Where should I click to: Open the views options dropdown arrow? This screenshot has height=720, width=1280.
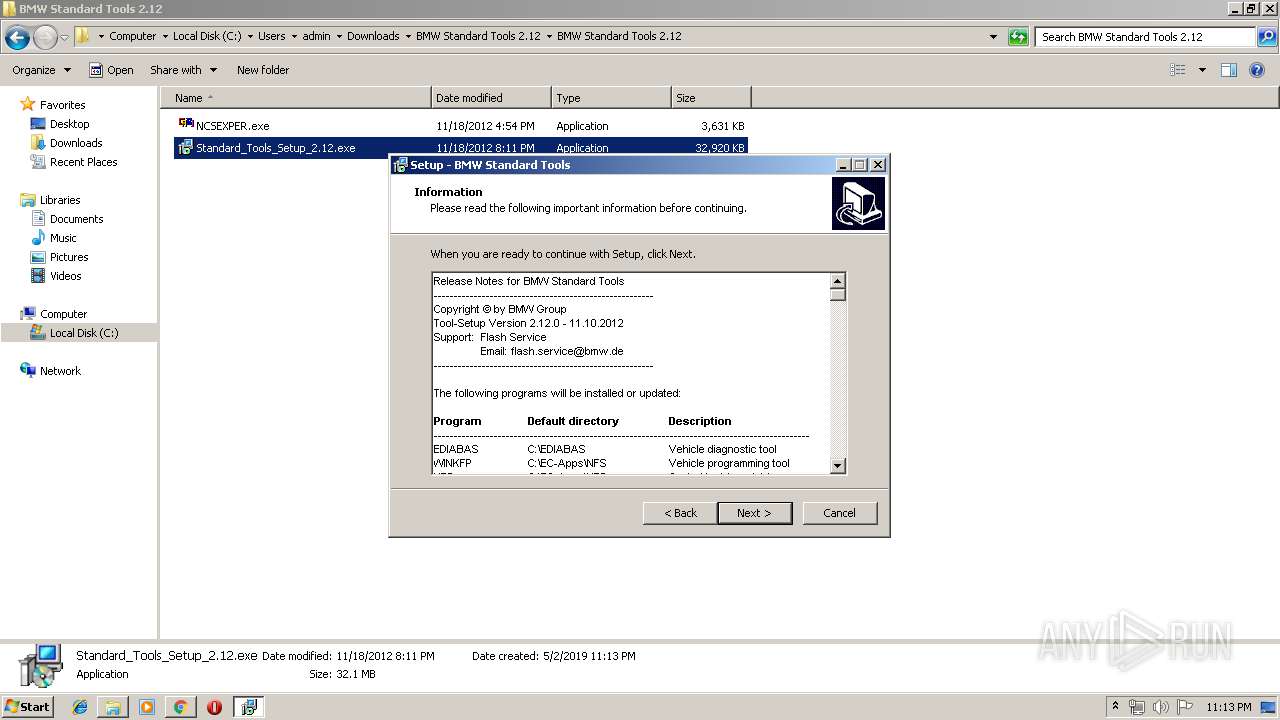(1202, 70)
